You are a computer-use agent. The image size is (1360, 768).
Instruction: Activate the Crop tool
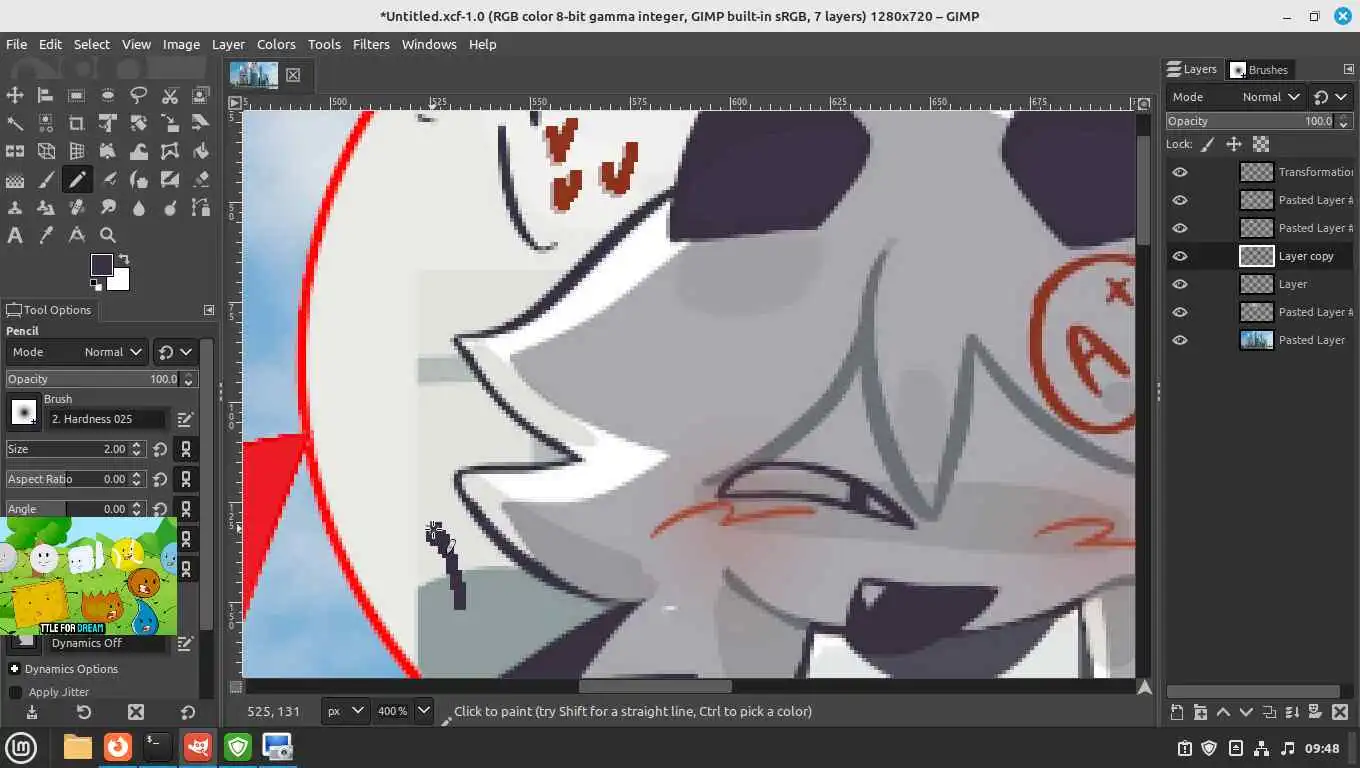(x=76, y=123)
